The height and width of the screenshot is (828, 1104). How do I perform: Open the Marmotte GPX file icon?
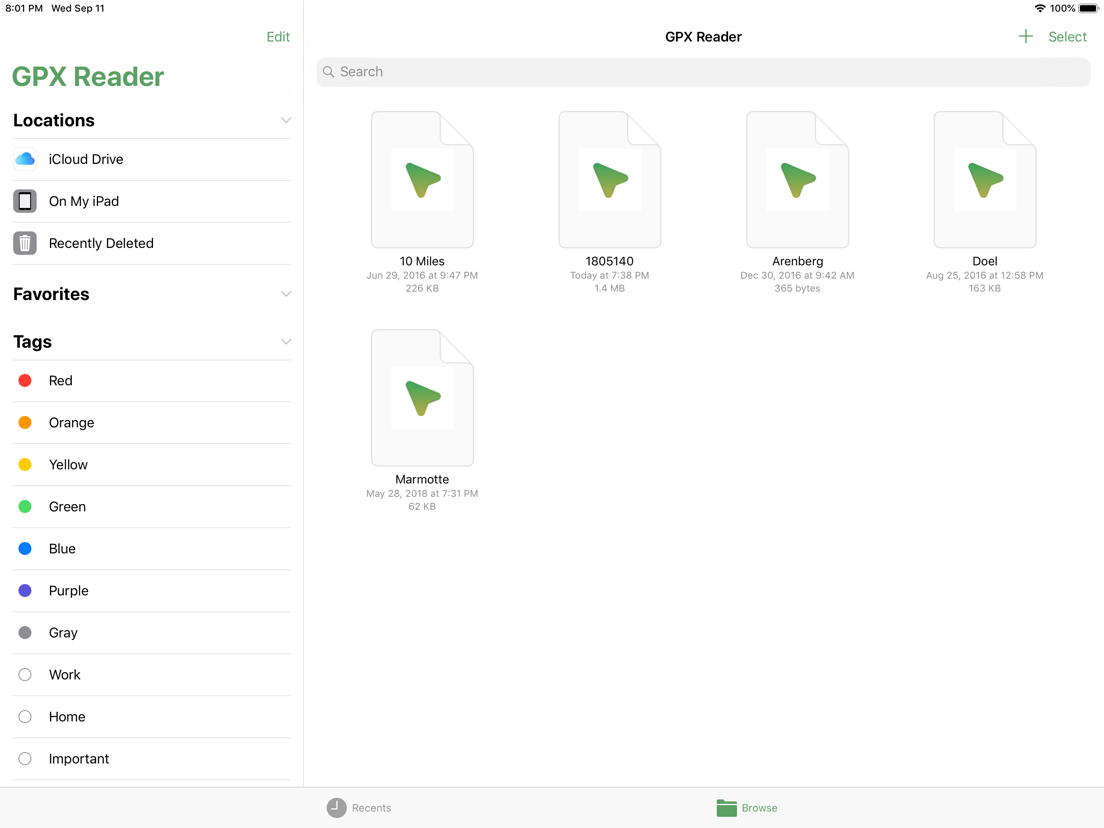[422, 398]
